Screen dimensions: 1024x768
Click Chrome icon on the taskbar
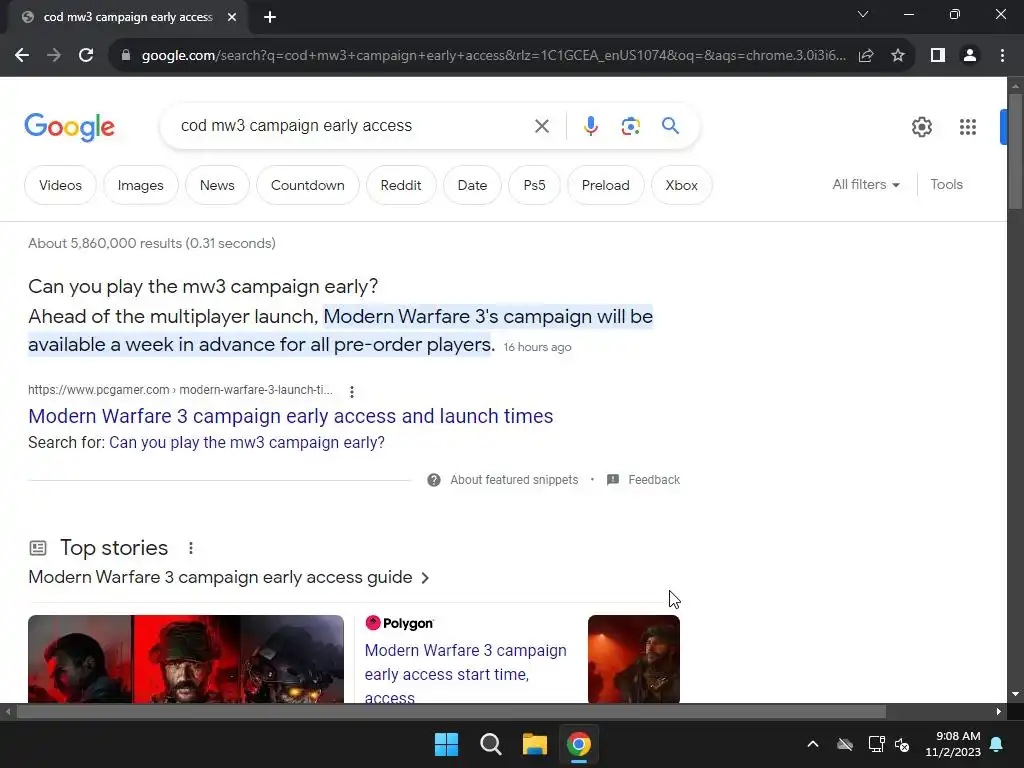pos(579,744)
